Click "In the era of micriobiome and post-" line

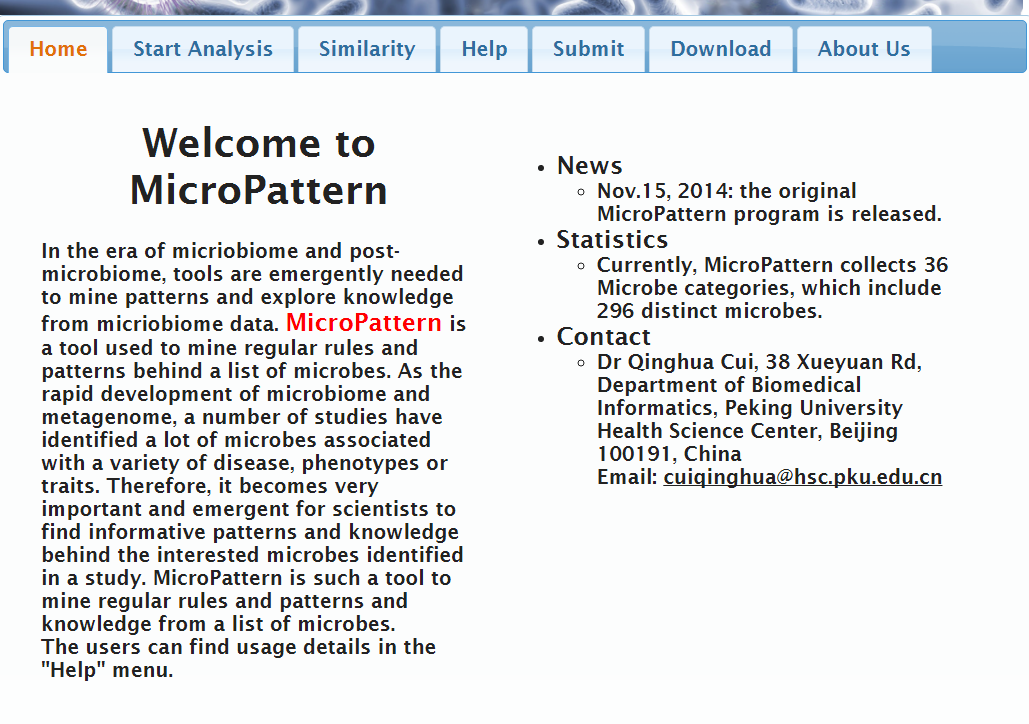(x=220, y=251)
